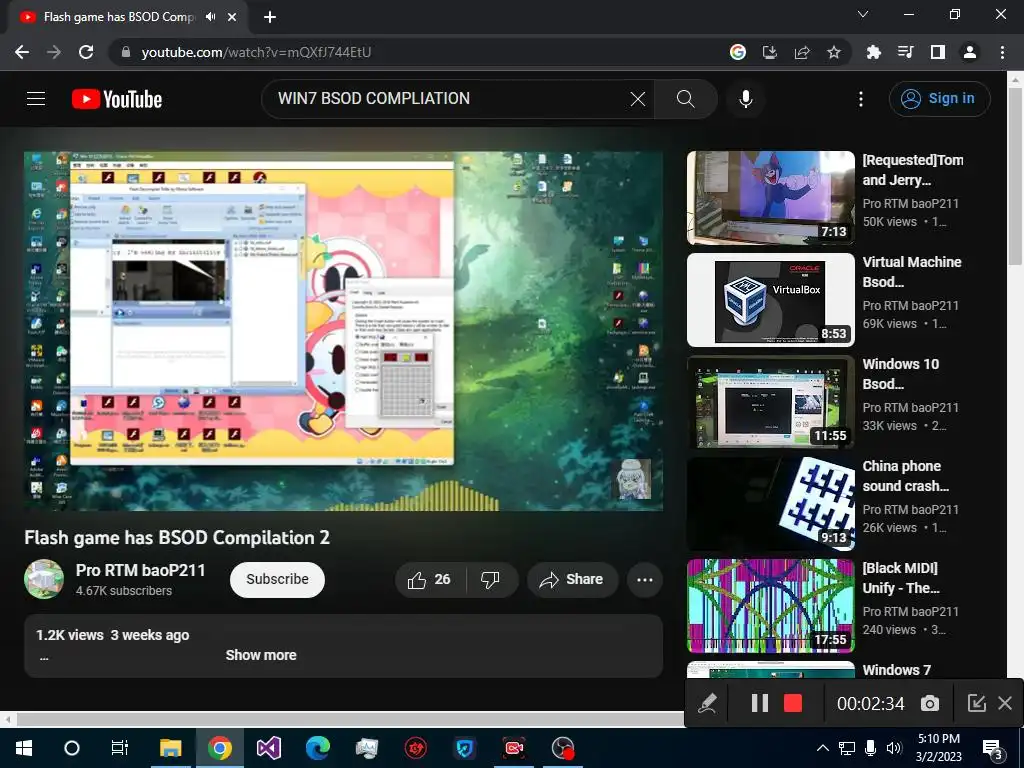Close the recorder toolbar with X

pyautogui.click(x=1005, y=703)
